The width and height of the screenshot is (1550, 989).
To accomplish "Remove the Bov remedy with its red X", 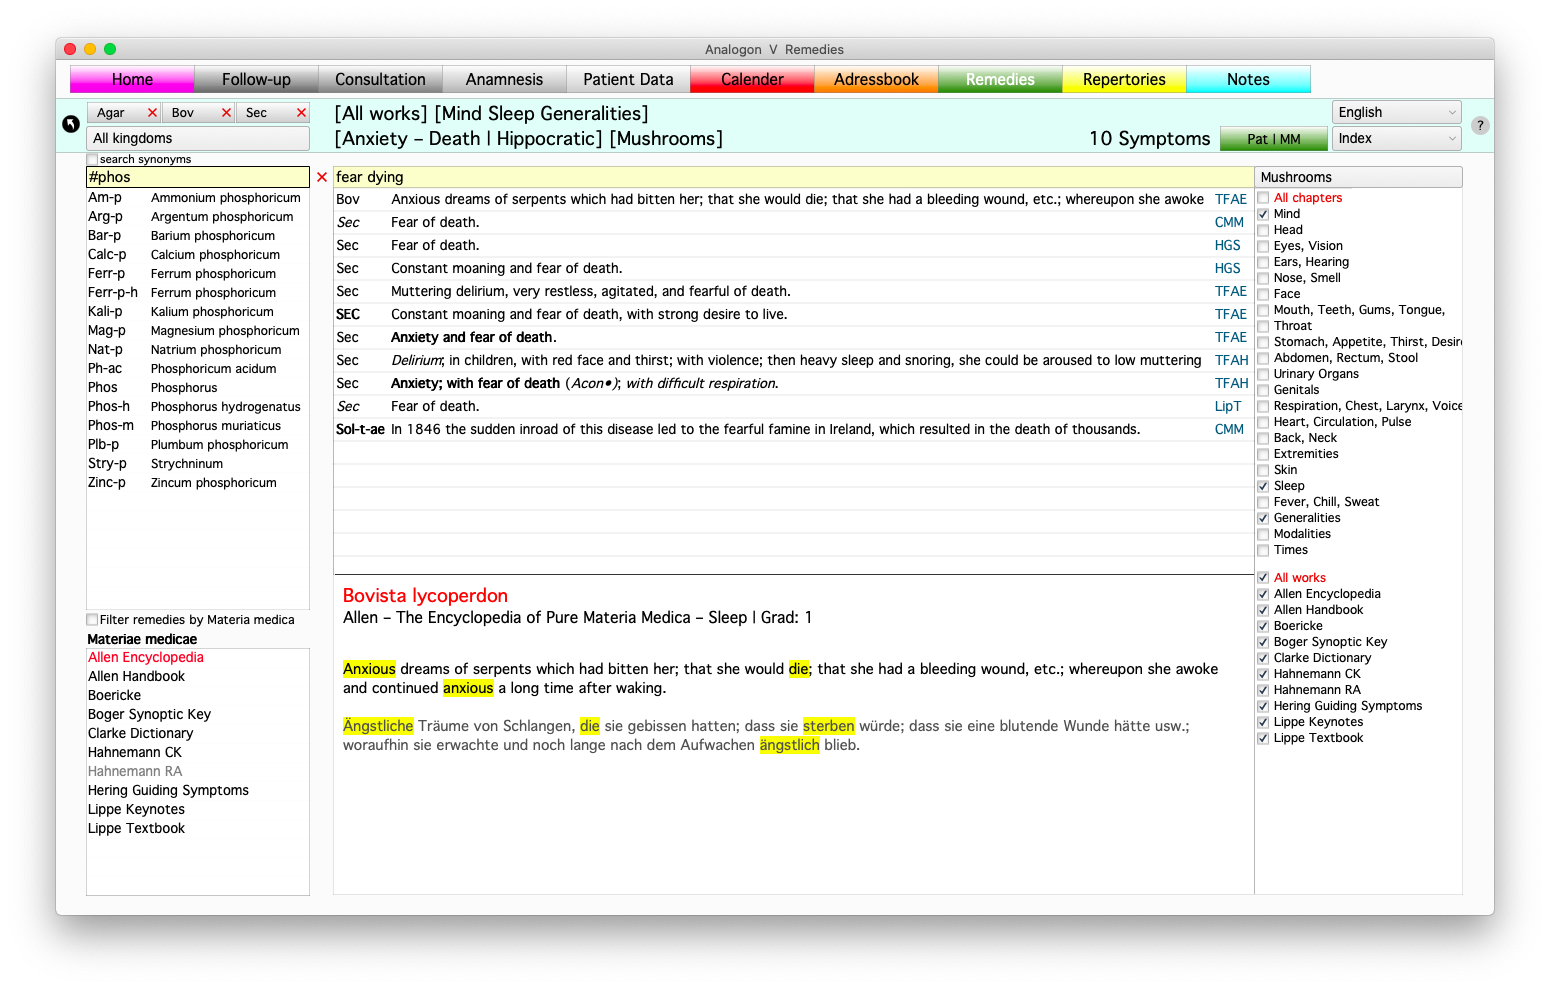I will point(226,113).
